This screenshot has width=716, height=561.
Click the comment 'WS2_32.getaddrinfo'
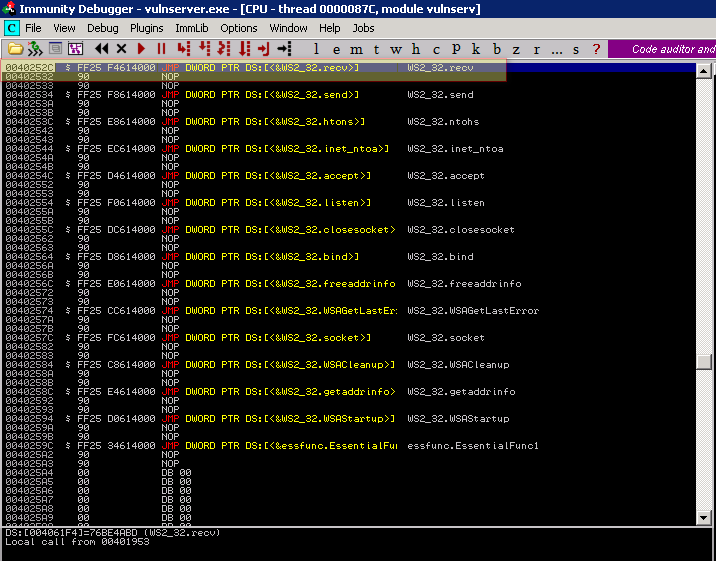[x=461, y=391]
